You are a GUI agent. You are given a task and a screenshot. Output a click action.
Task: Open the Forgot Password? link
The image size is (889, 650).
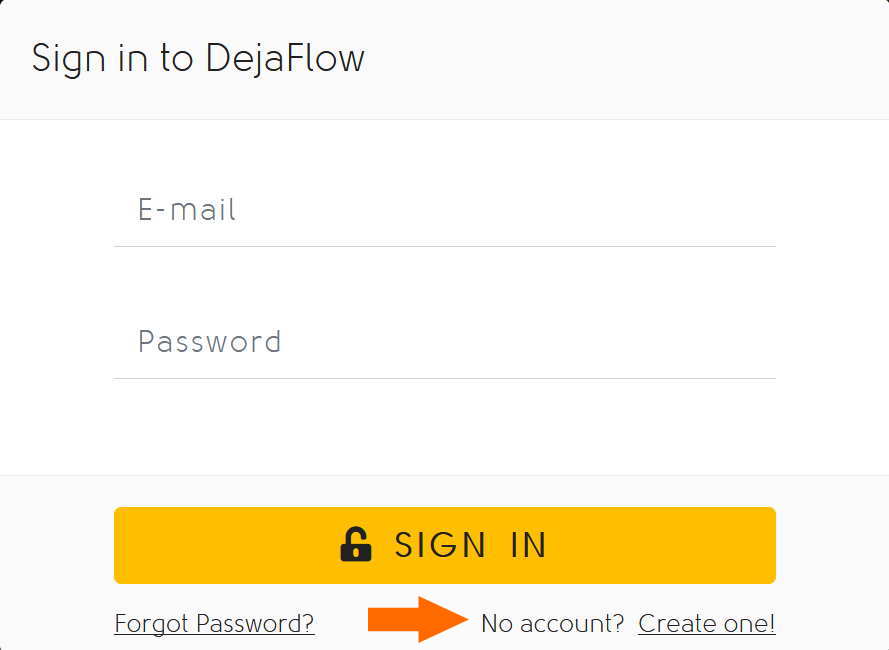pos(214,624)
